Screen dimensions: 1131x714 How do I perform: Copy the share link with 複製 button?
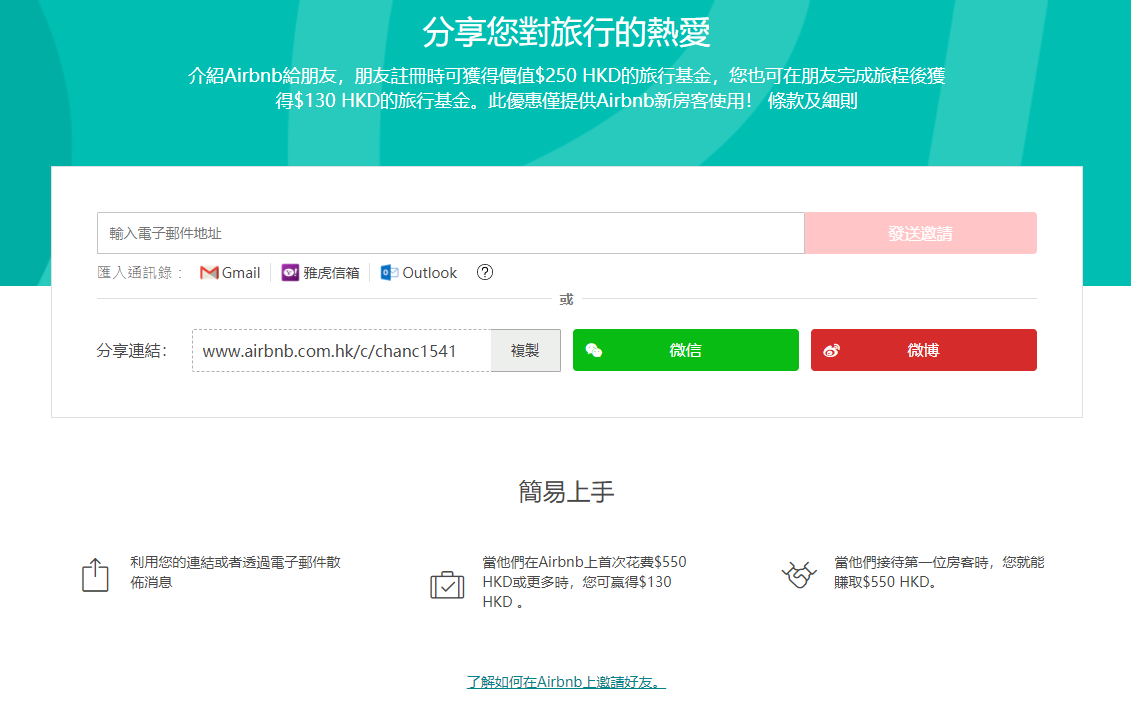point(525,351)
